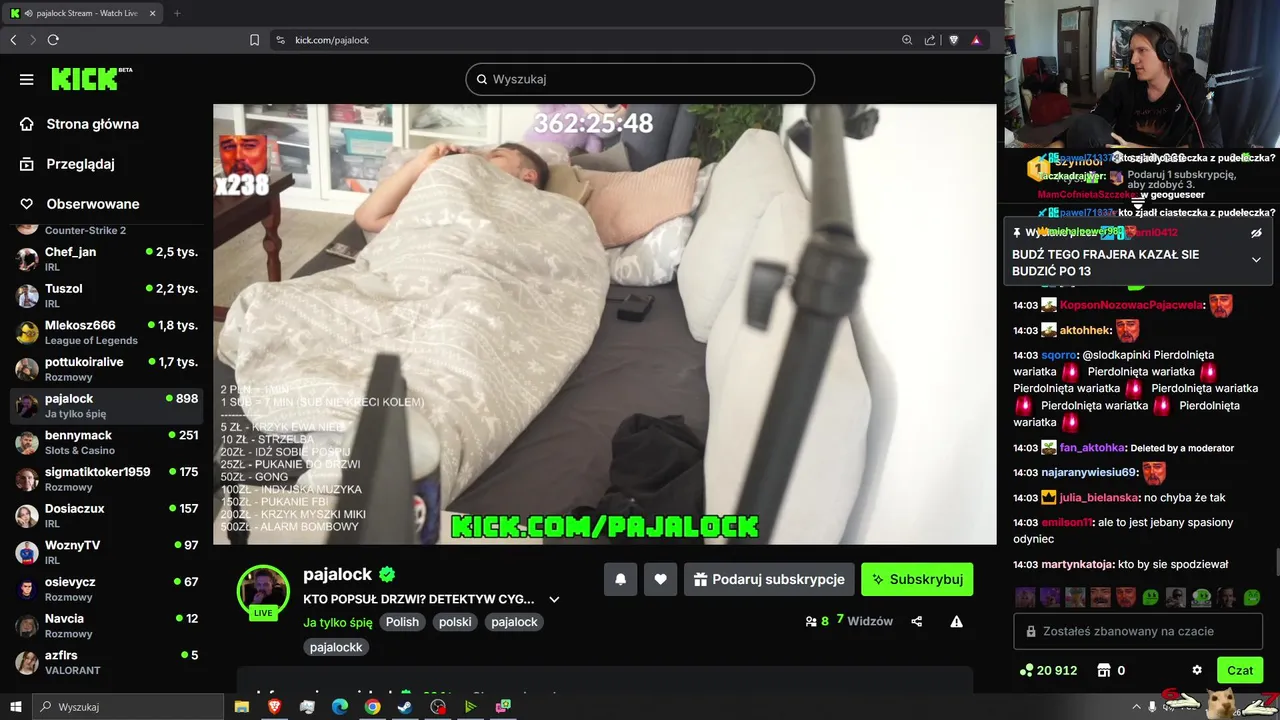Show hidden system tray icons
The height and width of the screenshot is (720, 1280).
(x=1138, y=706)
